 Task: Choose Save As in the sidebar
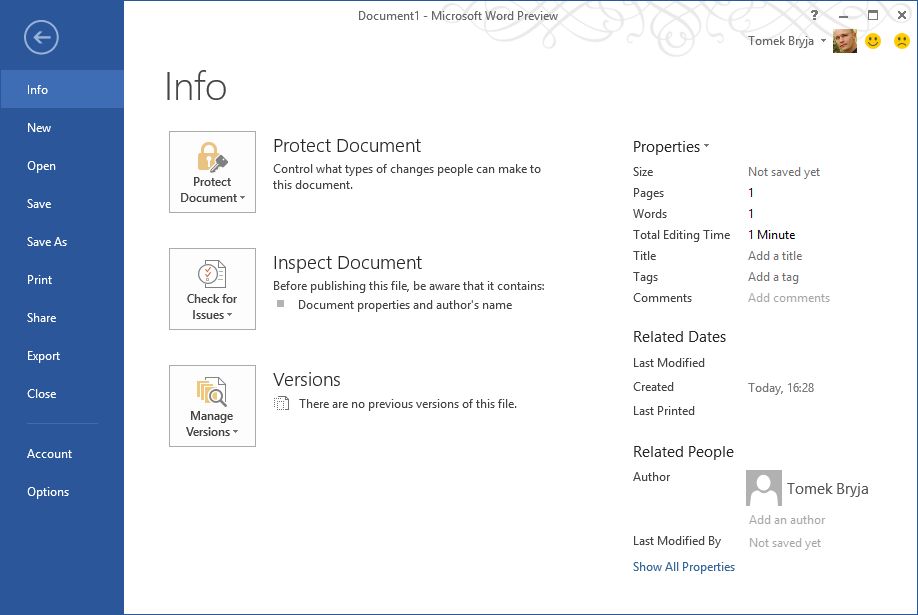point(62,242)
